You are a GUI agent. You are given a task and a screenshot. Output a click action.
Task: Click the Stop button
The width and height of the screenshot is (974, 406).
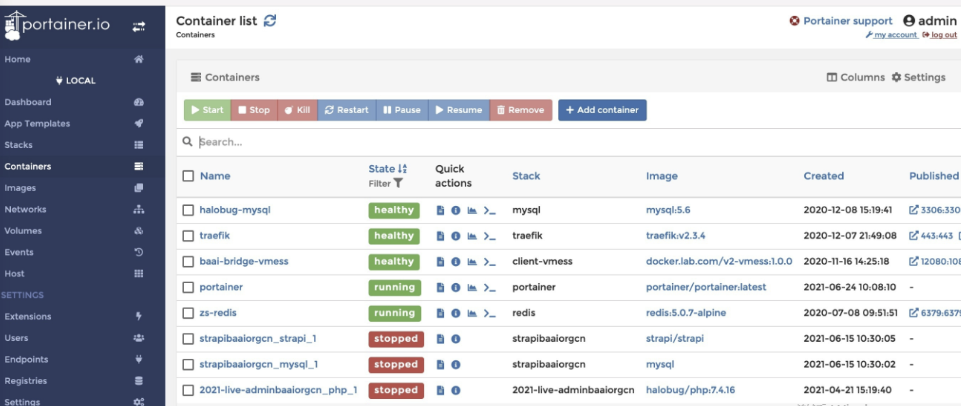click(x=254, y=110)
